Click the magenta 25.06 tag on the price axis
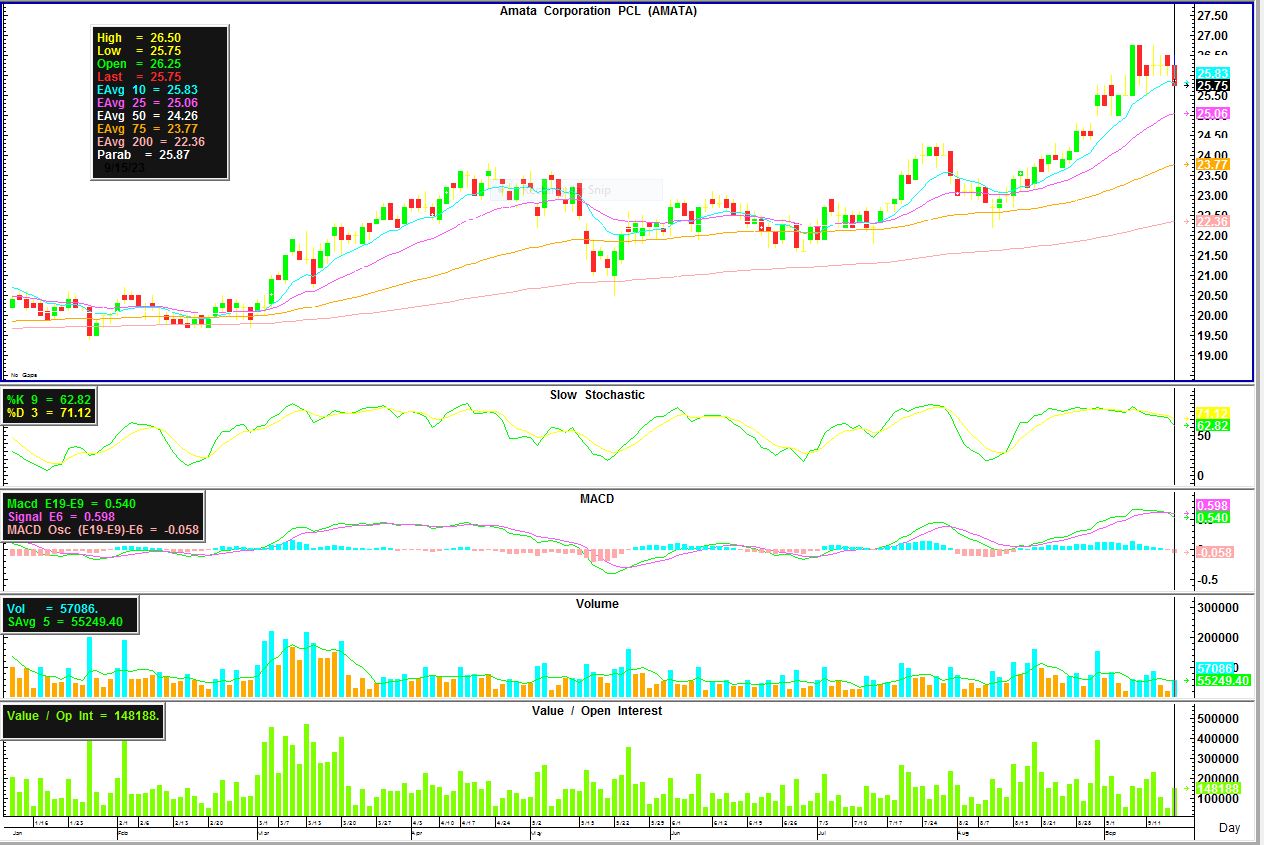 pyautogui.click(x=1212, y=114)
